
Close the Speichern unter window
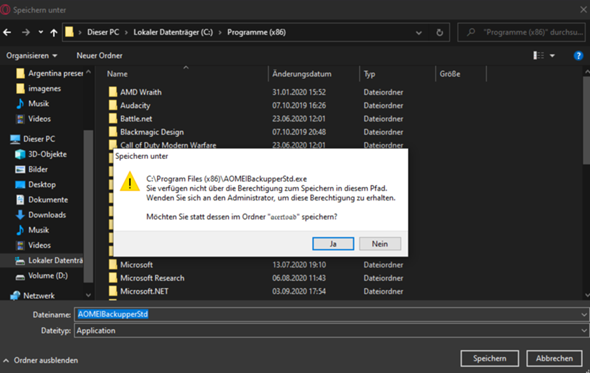[583, 10]
